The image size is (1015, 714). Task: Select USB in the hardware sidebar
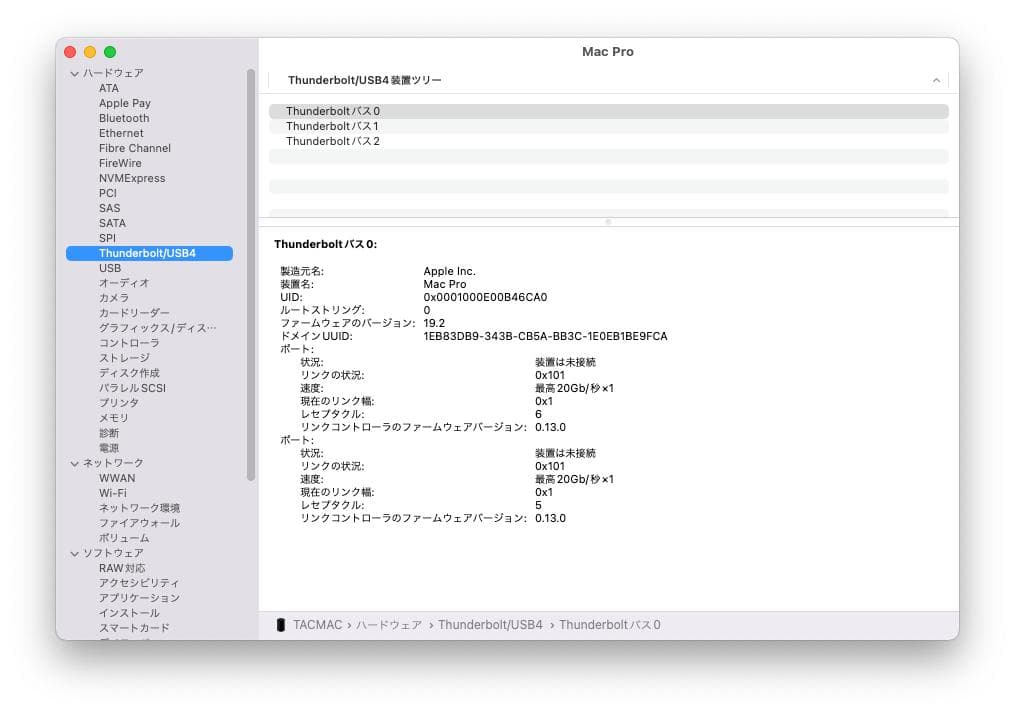(x=112, y=268)
